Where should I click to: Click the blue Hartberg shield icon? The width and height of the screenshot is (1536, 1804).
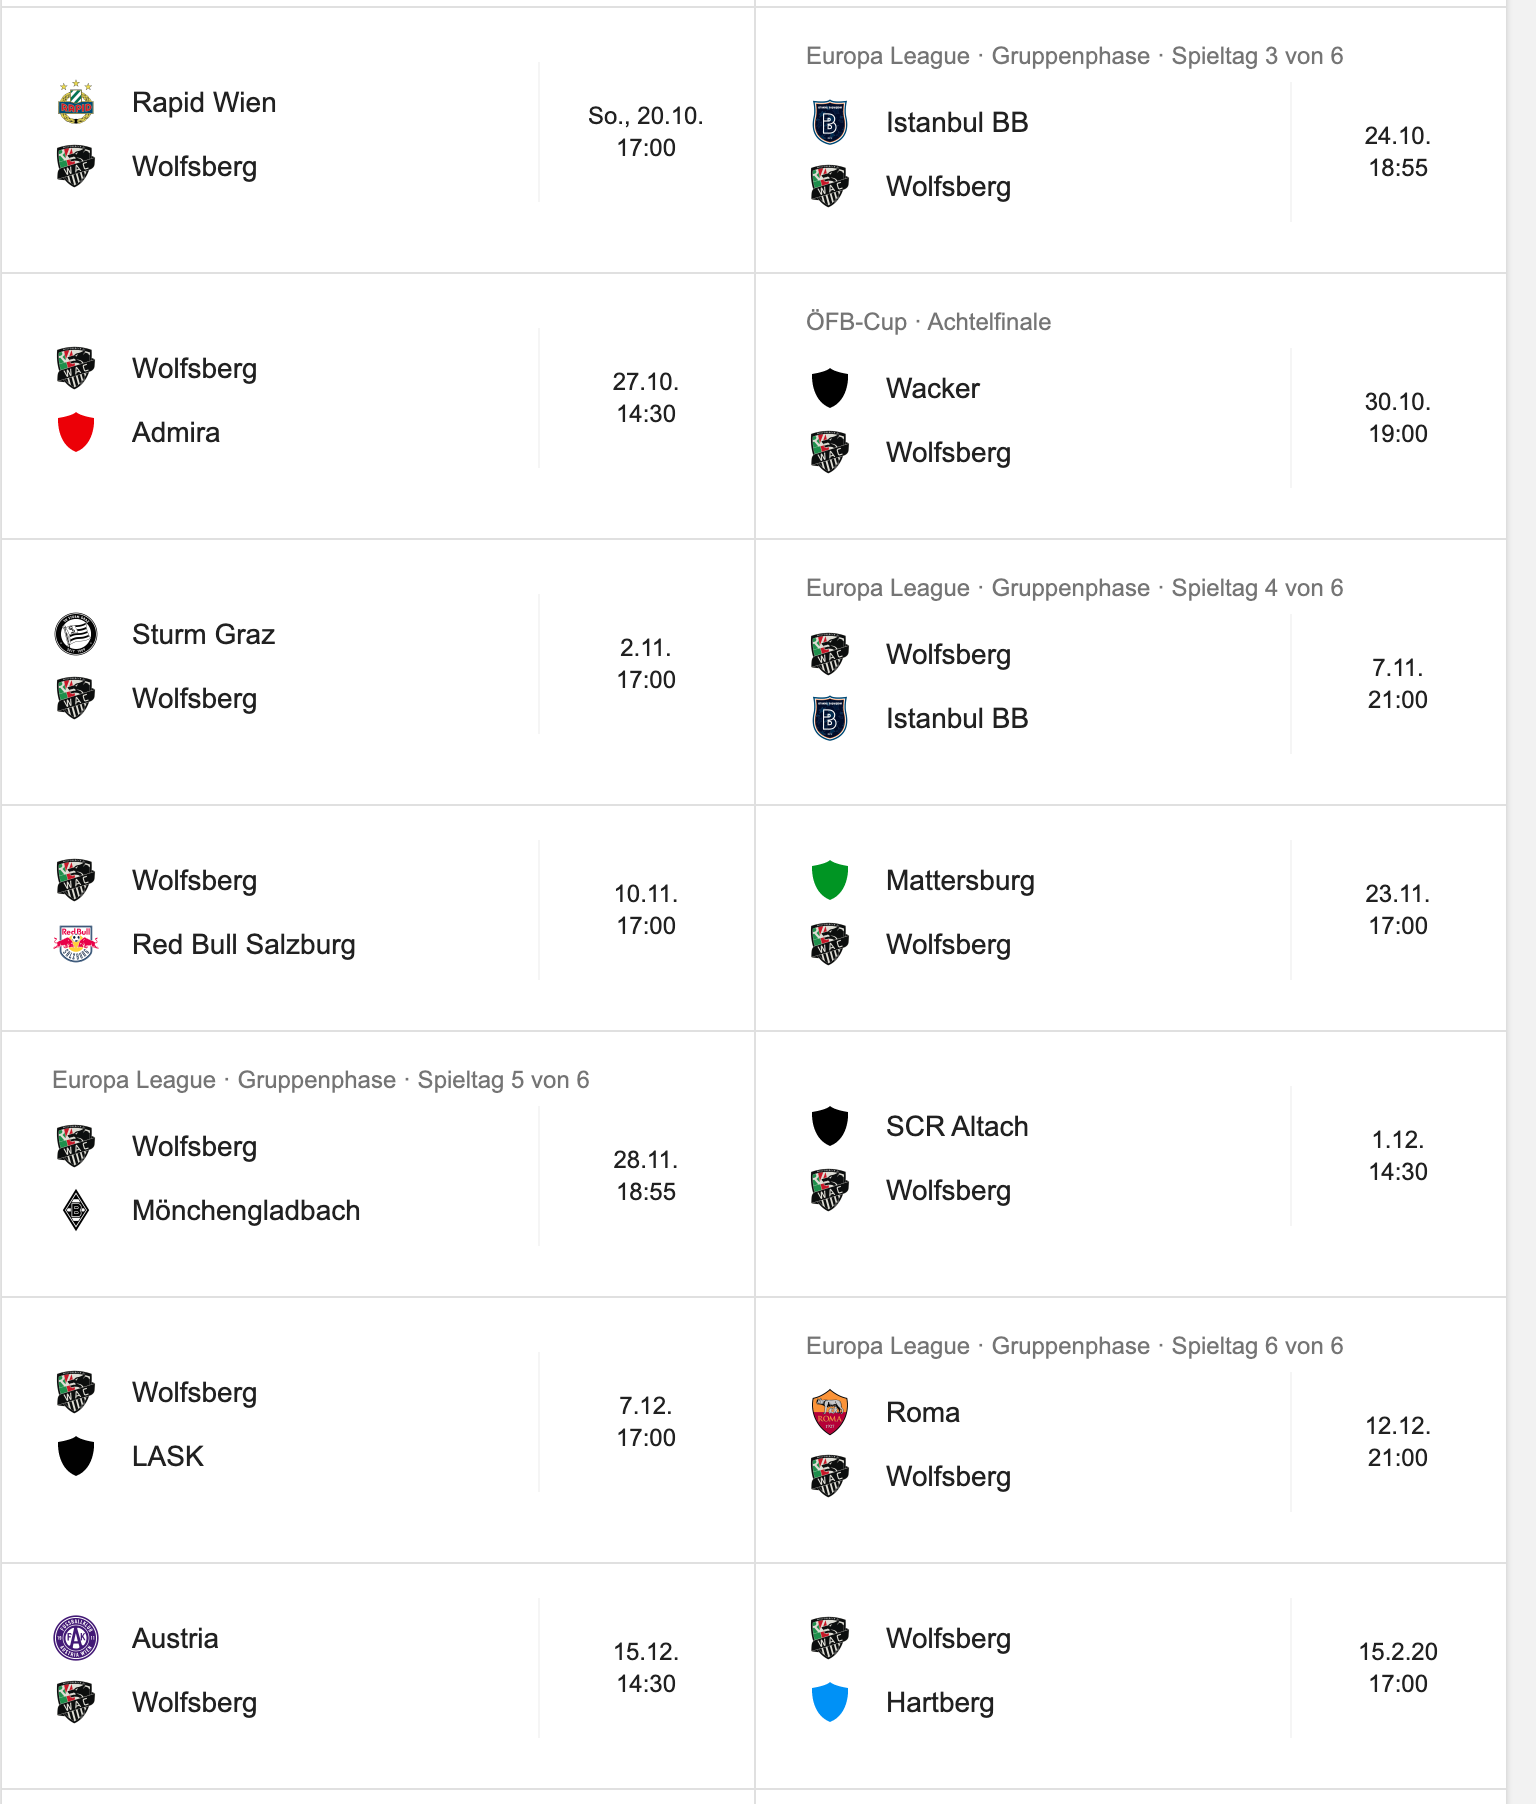[x=830, y=1702]
